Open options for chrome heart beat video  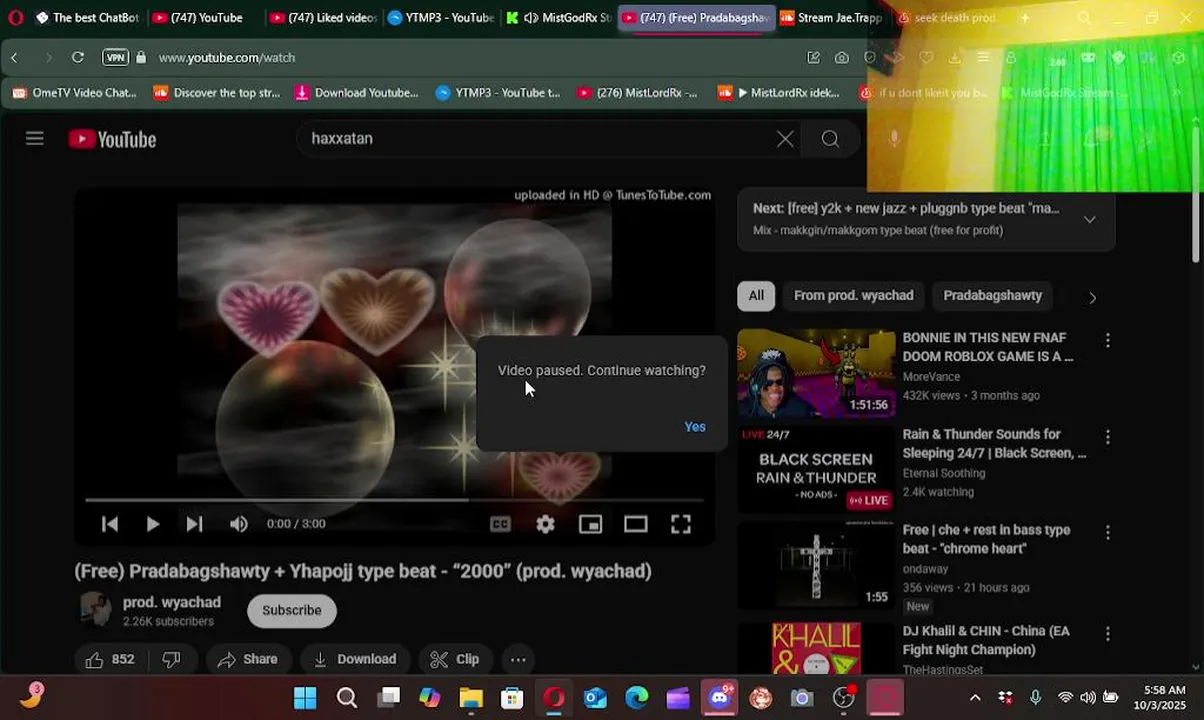click(1107, 533)
